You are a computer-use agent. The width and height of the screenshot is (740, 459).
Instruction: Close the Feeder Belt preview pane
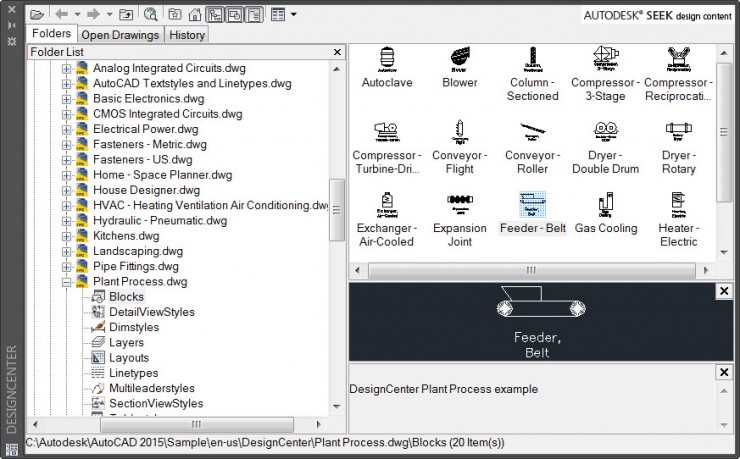point(724,291)
